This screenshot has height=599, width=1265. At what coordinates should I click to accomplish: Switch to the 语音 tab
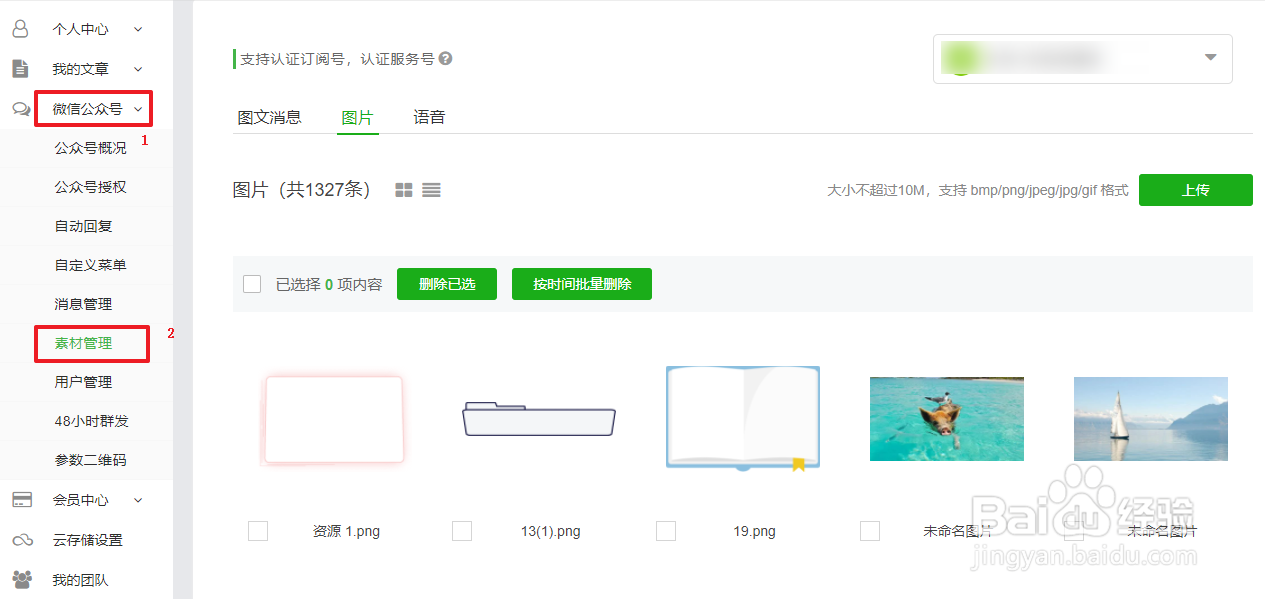point(429,117)
